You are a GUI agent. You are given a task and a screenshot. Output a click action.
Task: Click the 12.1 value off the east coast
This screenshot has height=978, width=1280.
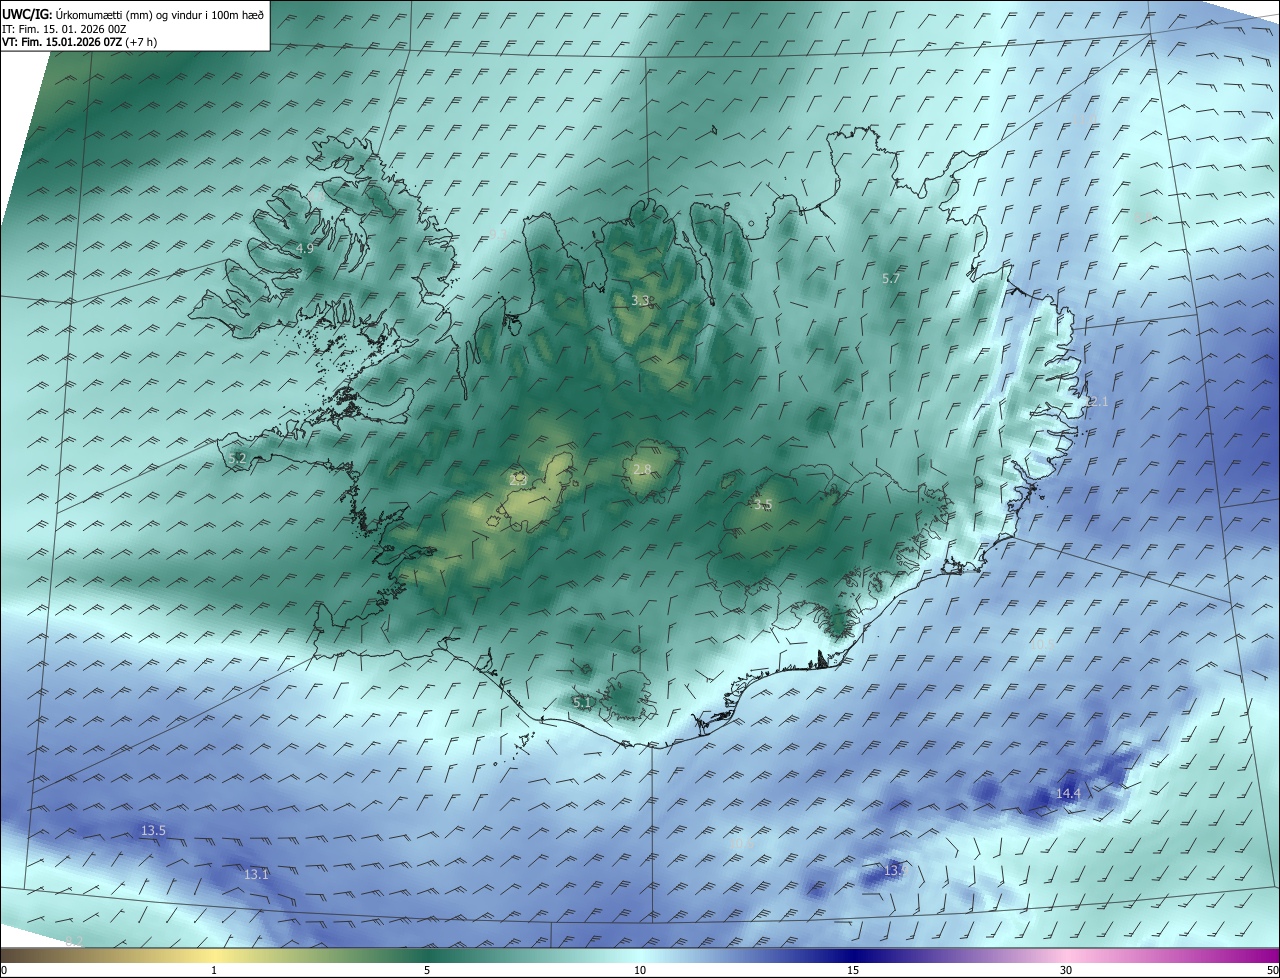click(1096, 401)
